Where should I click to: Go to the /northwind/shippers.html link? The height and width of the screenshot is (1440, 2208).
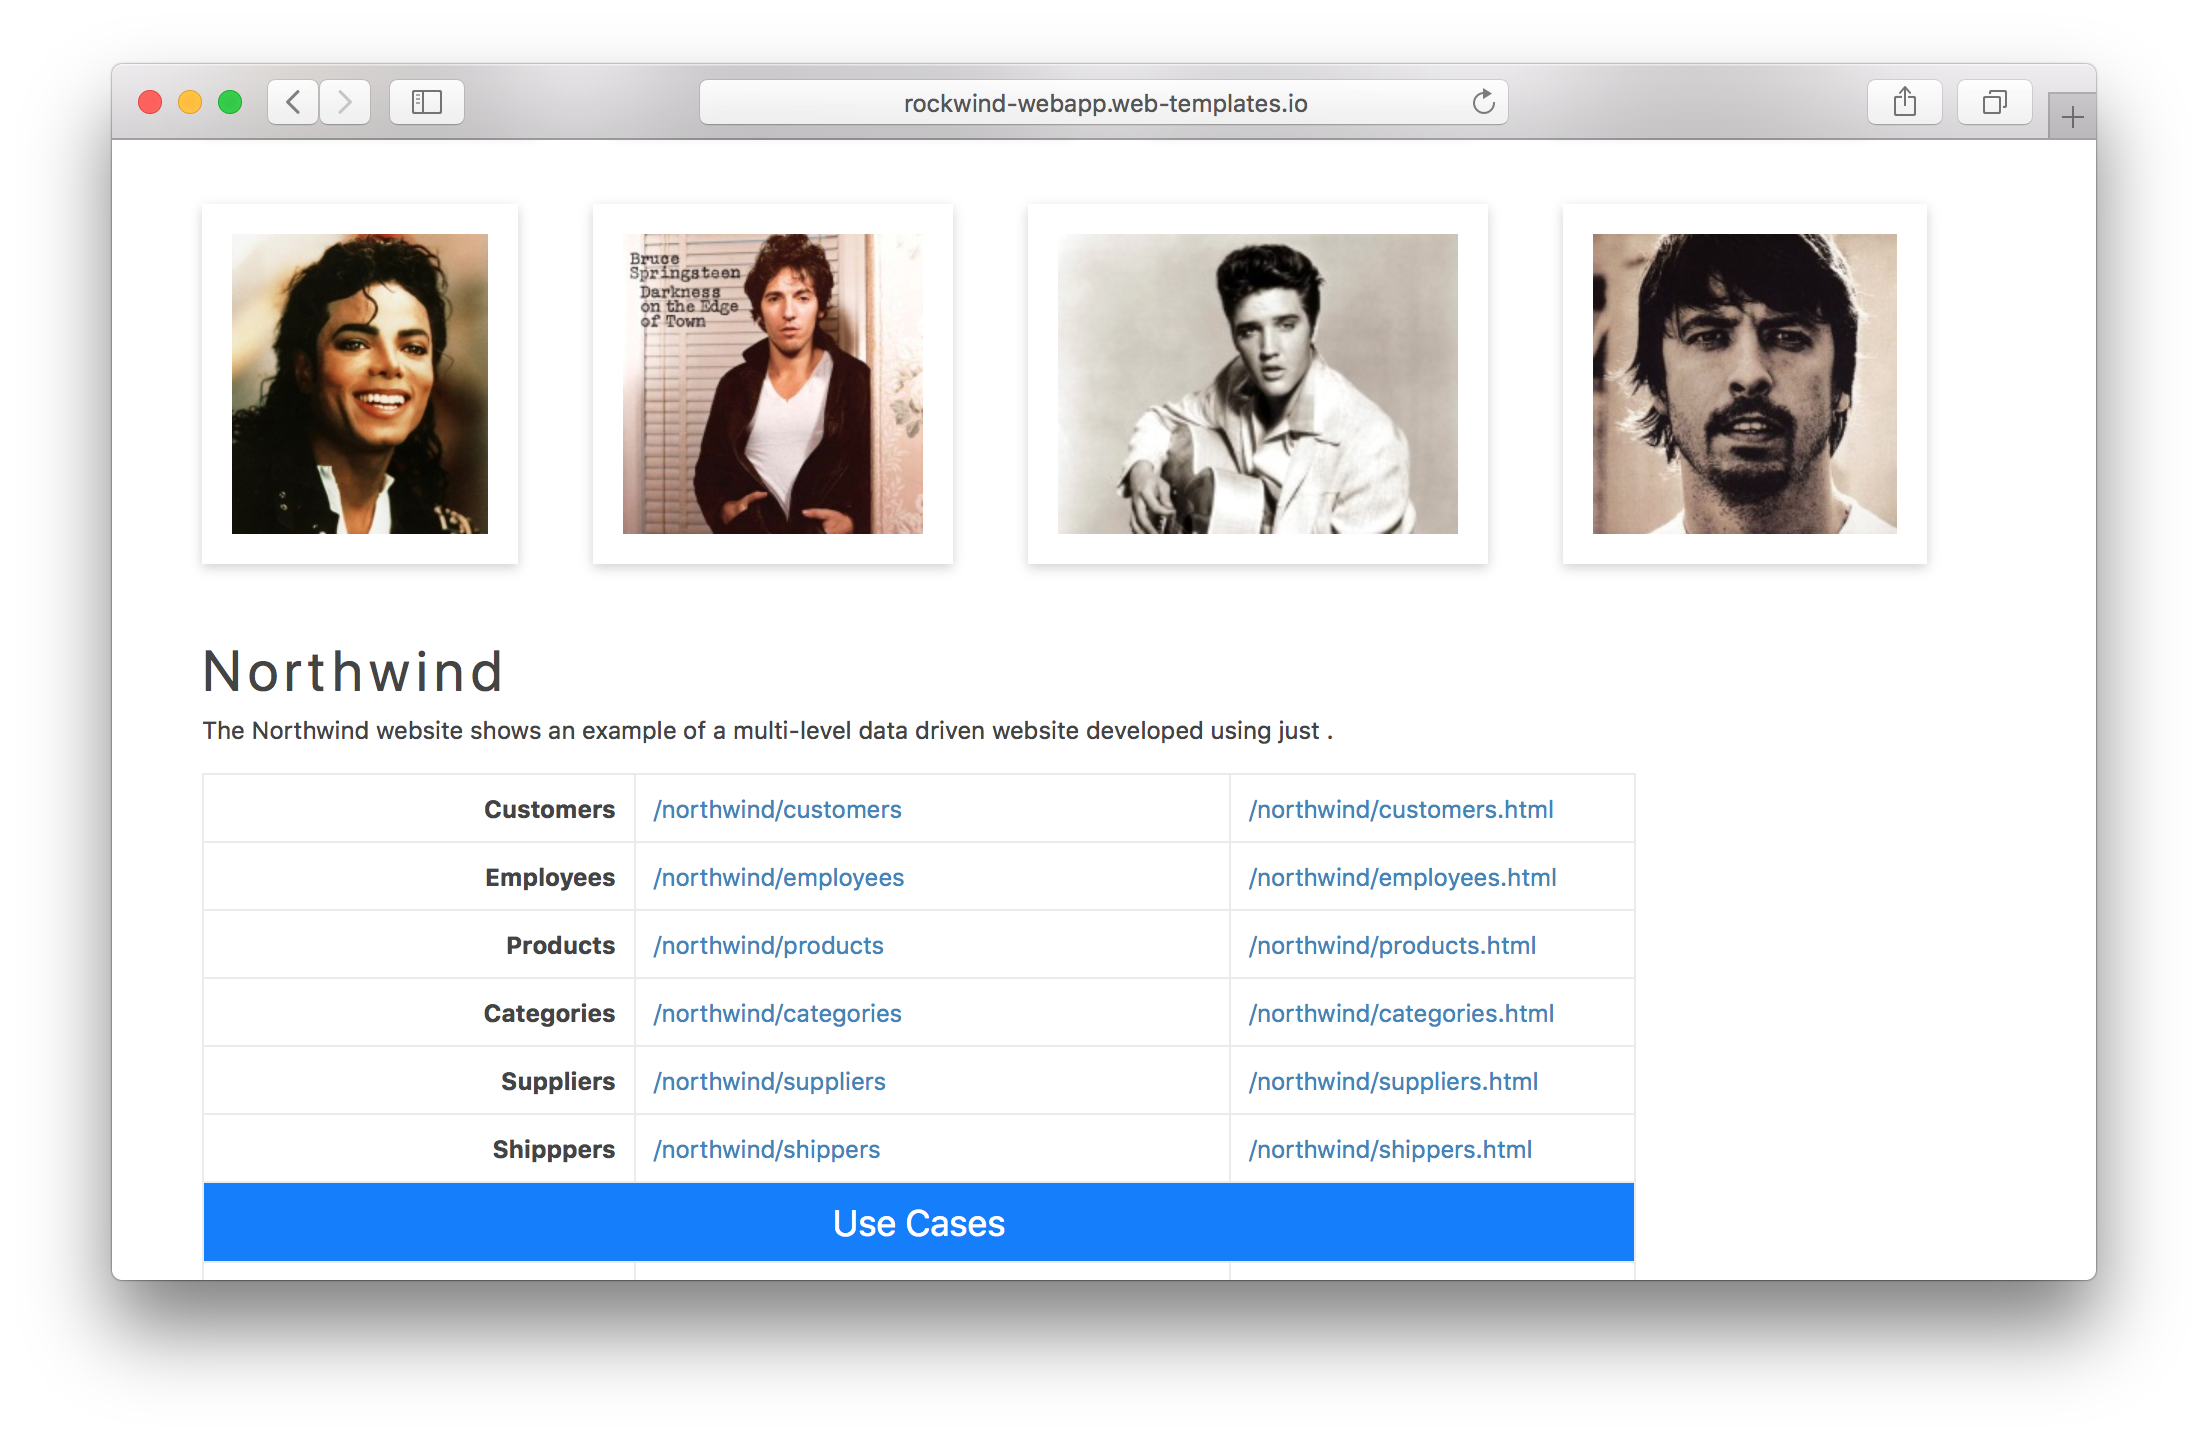1390,1149
